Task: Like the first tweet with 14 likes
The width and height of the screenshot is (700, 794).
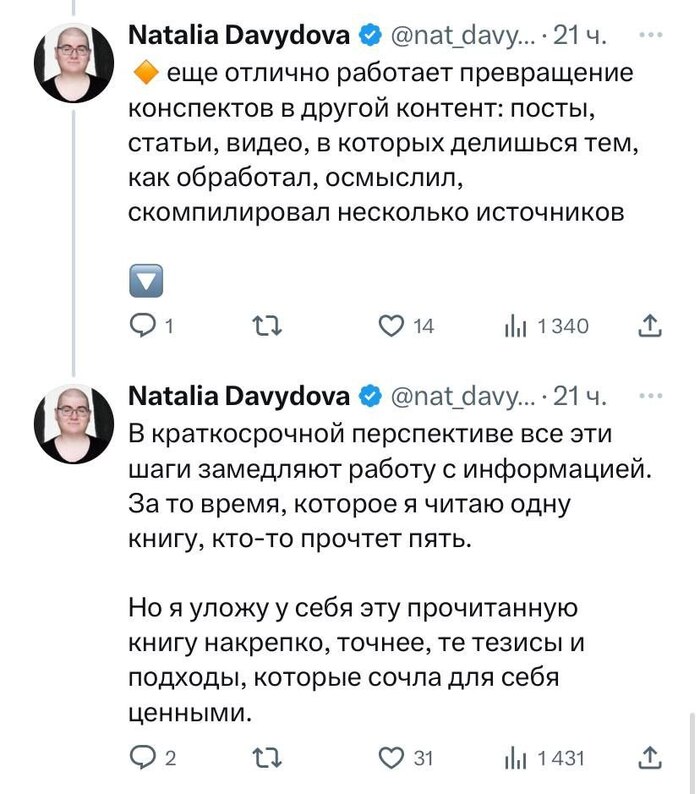Action: point(390,325)
